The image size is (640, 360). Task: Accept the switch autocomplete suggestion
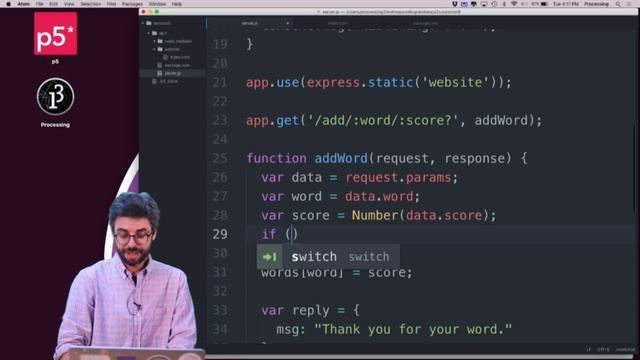point(328,257)
